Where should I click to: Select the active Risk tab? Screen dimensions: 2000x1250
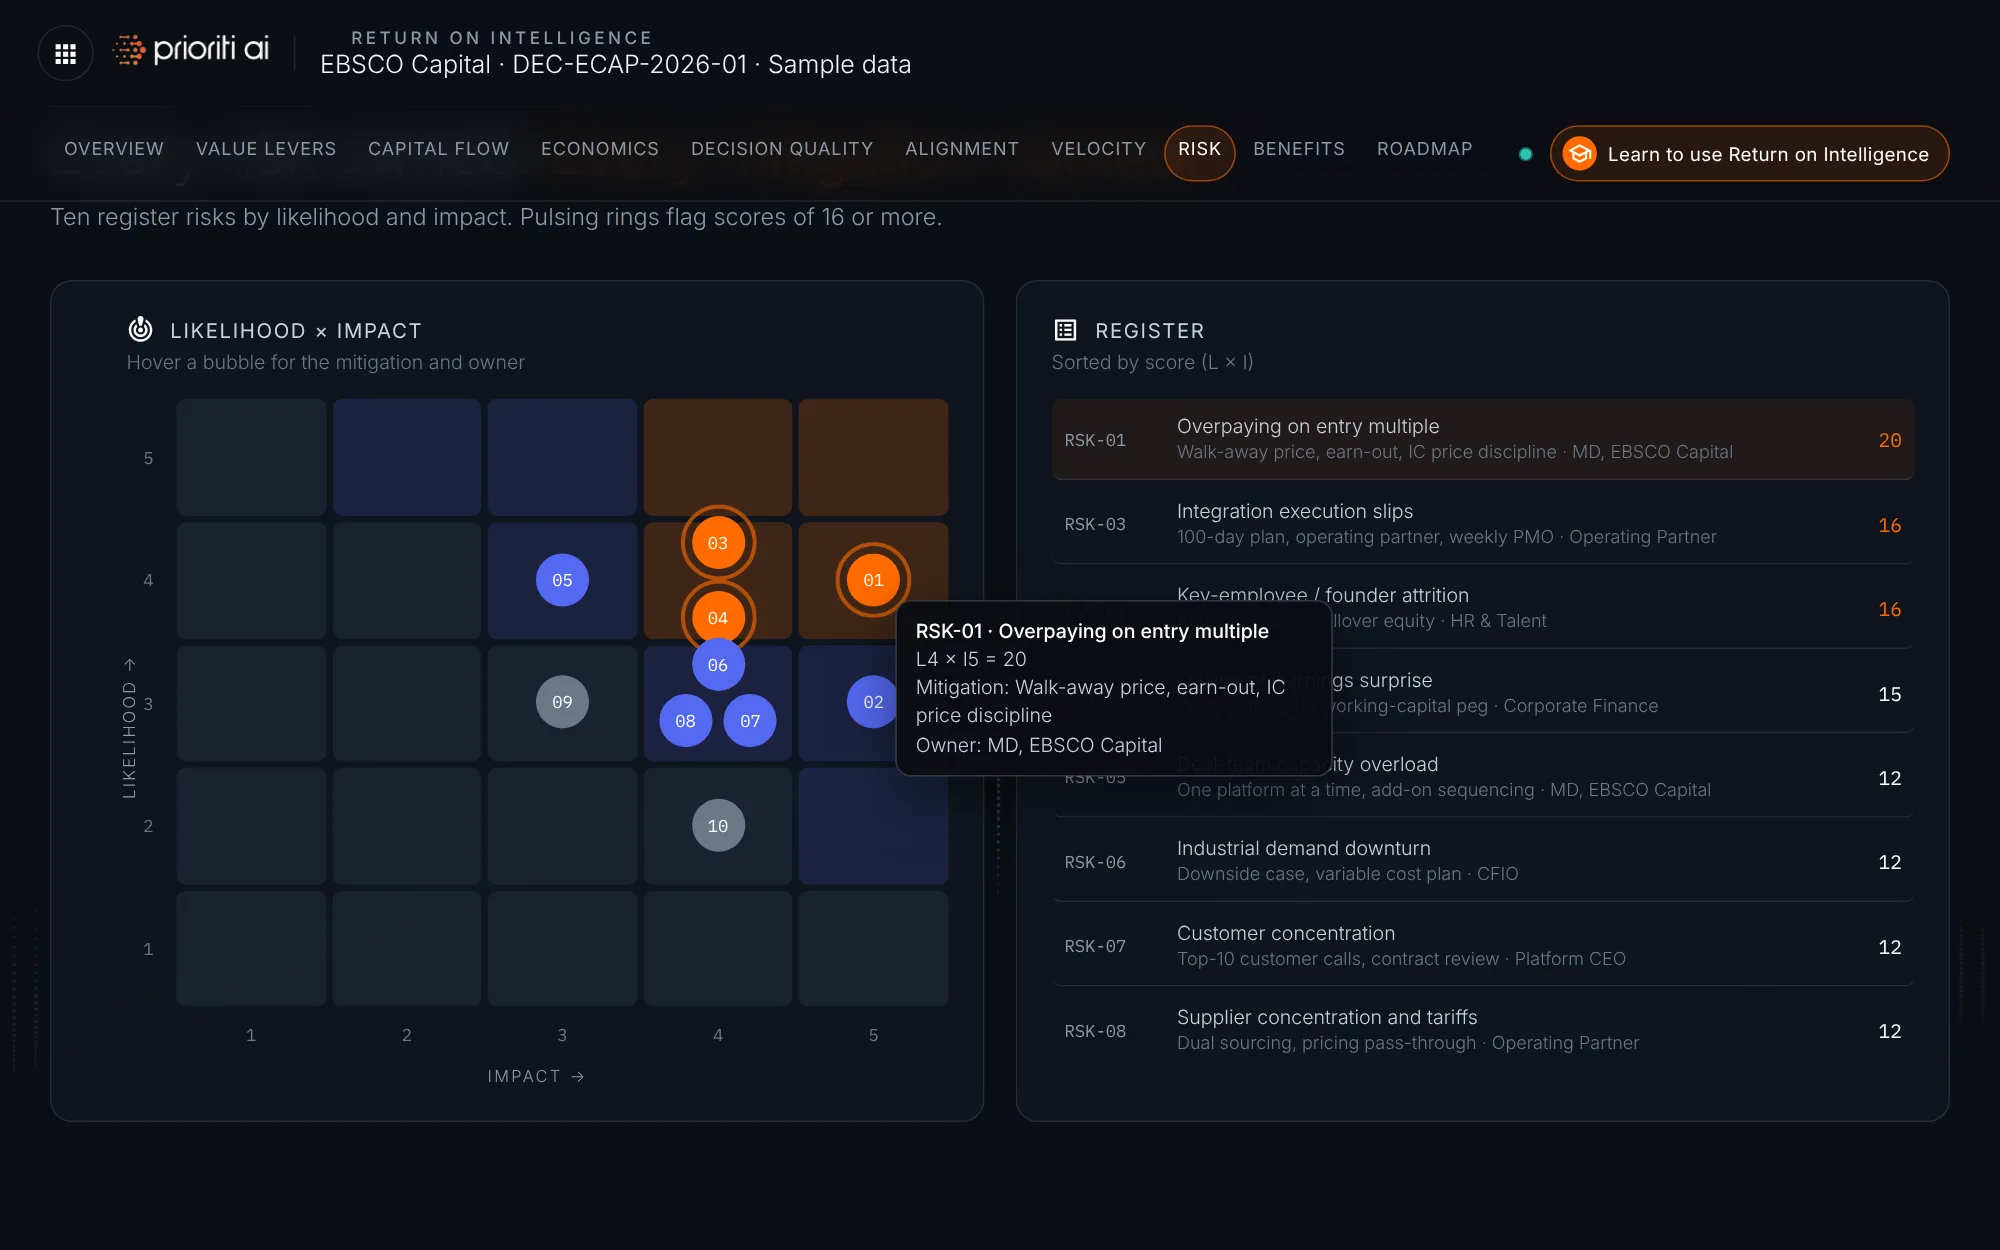coord(1199,153)
